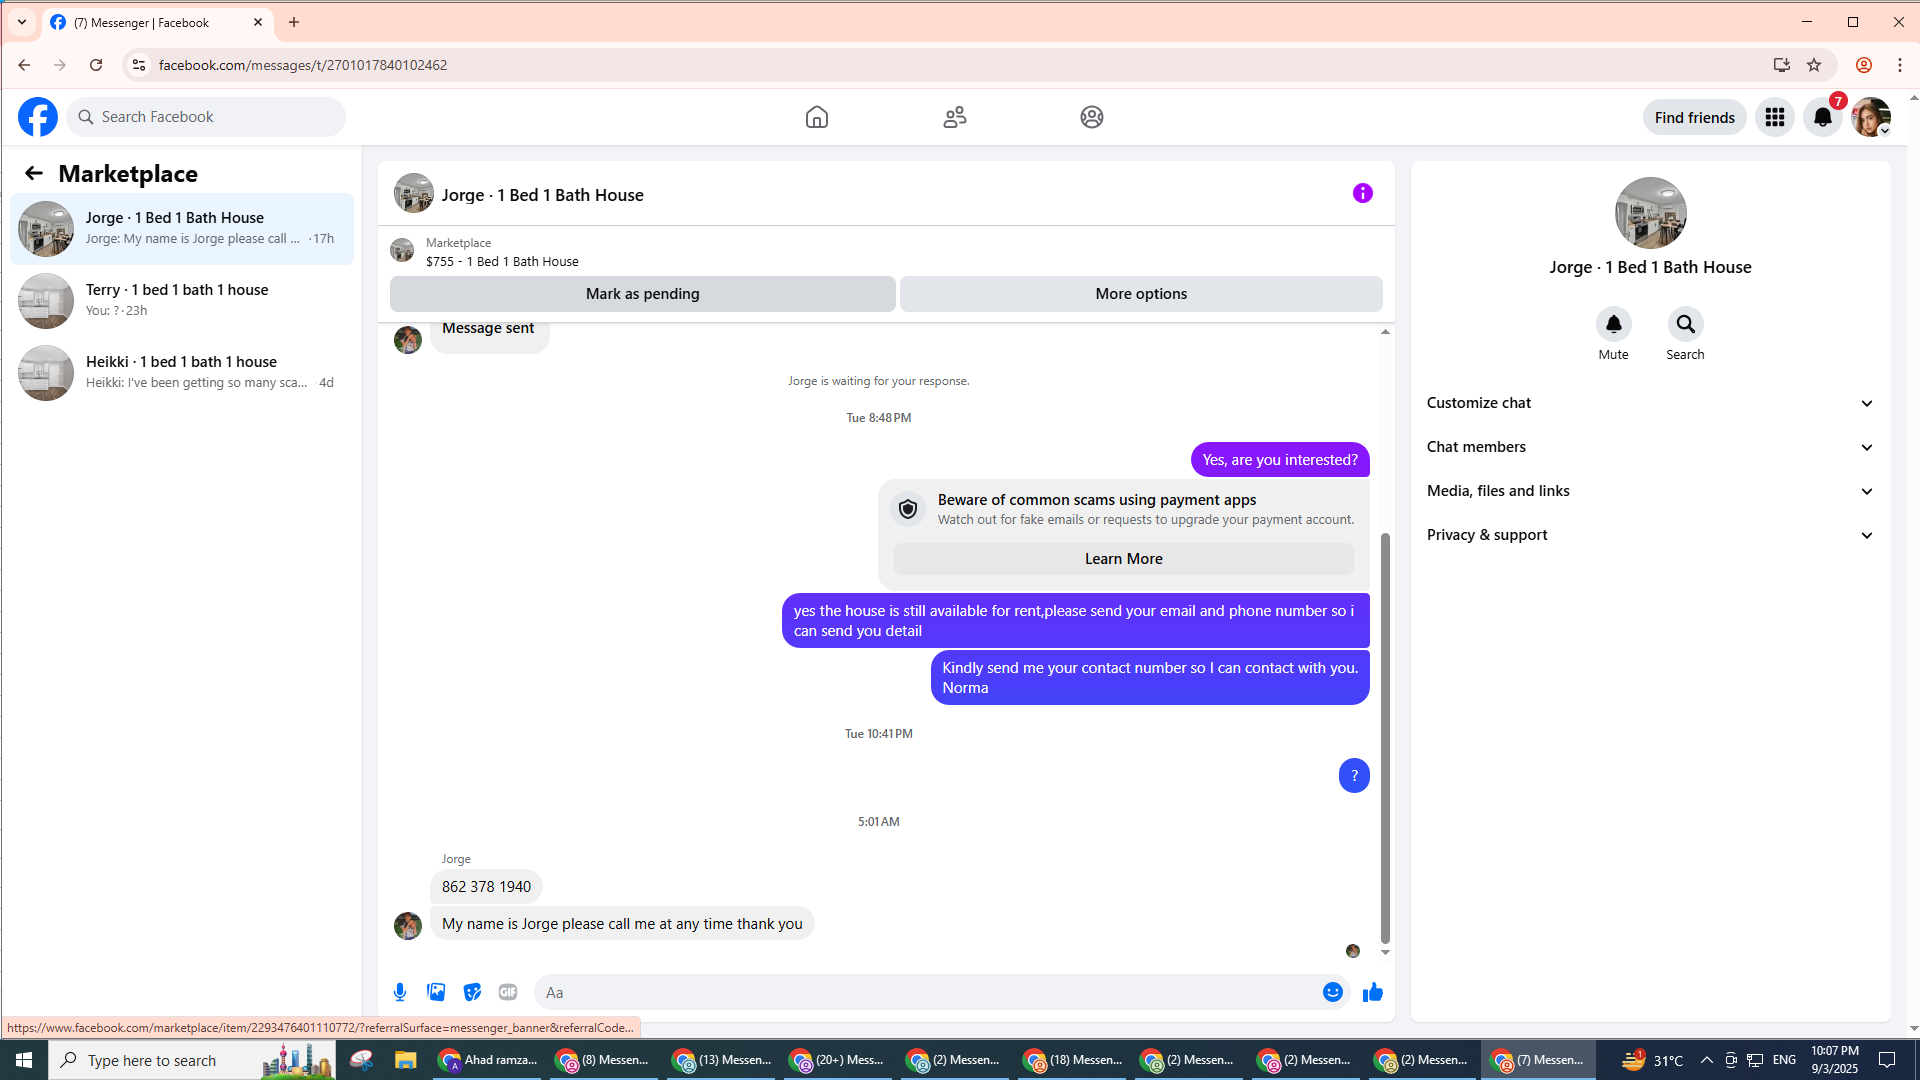Screen dimensions: 1920x1080
Task: Click the Find friends button
Action: [x=1695, y=117]
